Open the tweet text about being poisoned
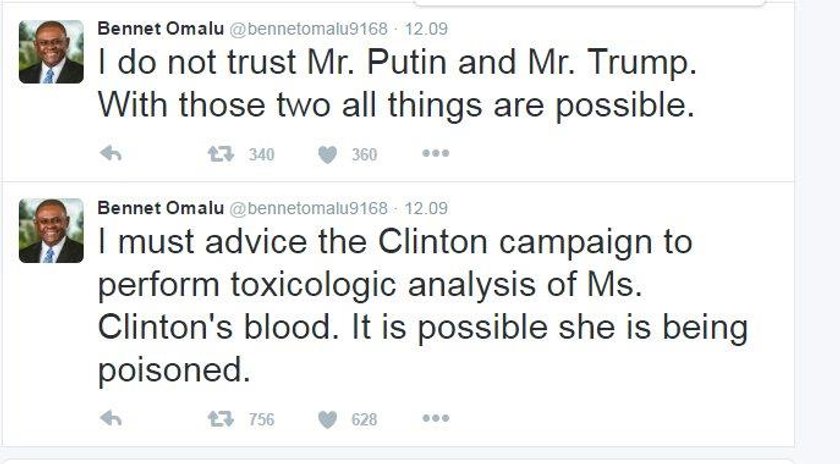 (423, 306)
